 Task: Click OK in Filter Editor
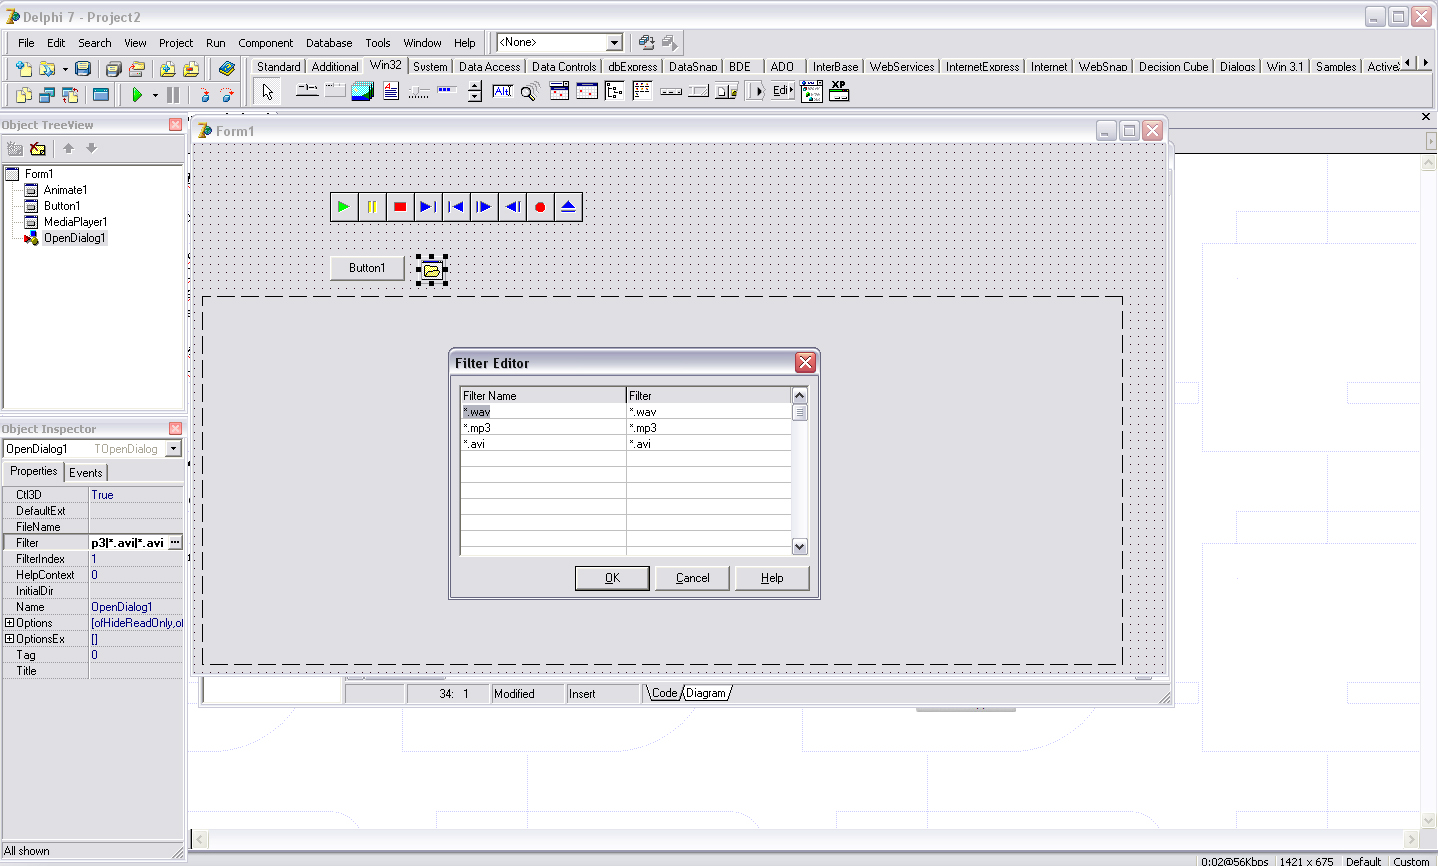point(612,578)
